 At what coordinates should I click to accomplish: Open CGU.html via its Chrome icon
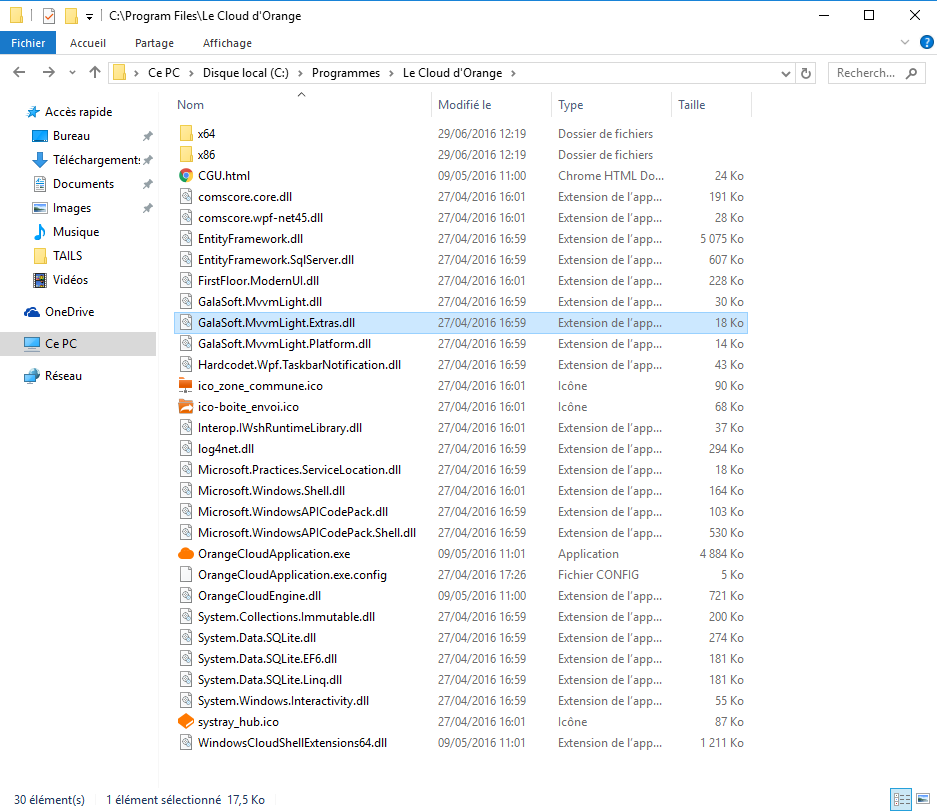[x=186, y=175]
